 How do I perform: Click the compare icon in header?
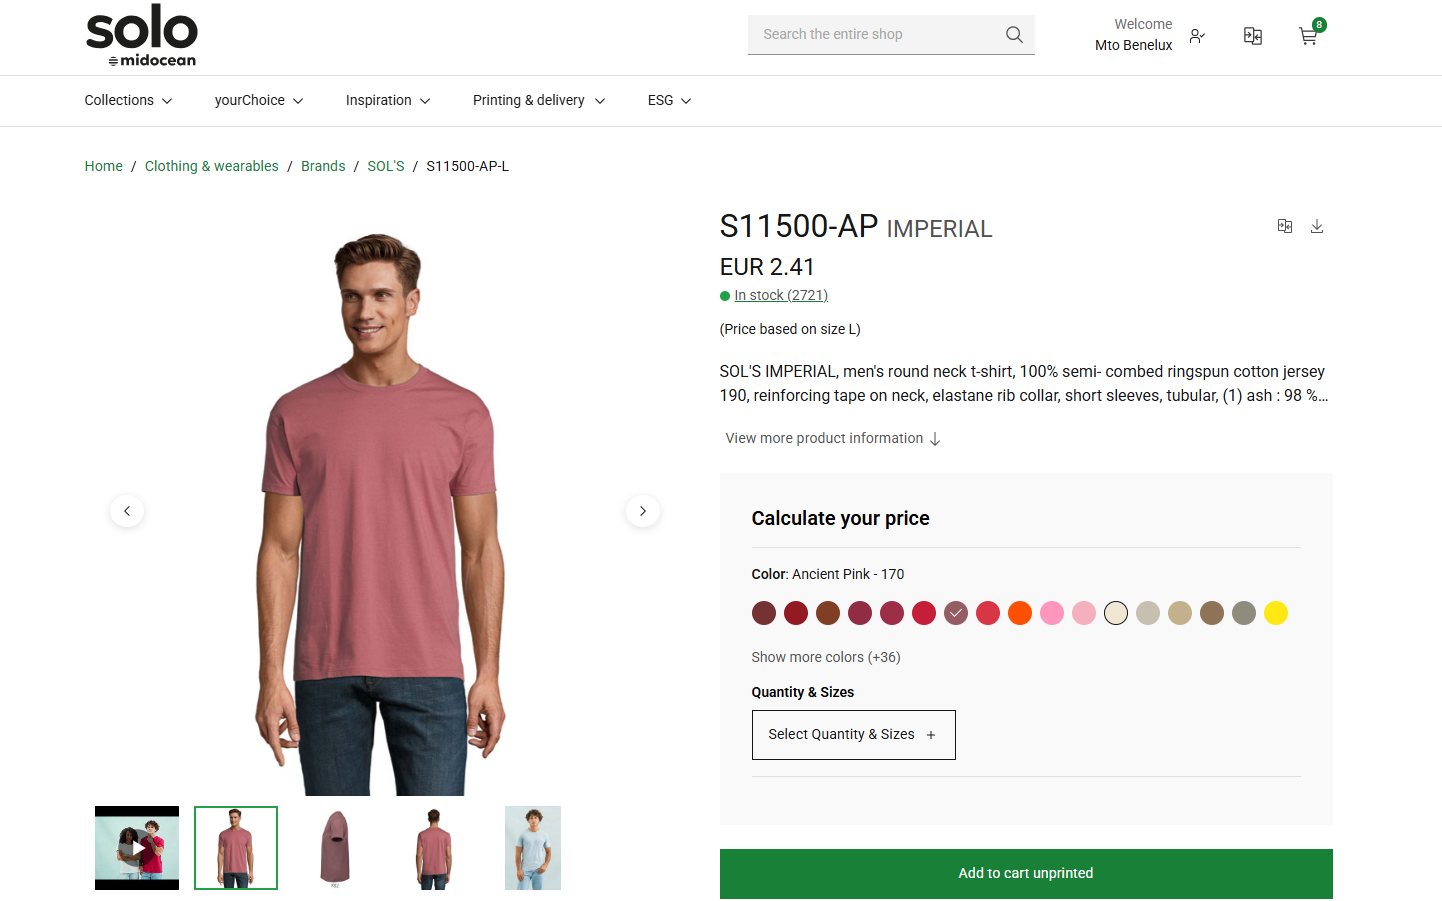point(1253,36)
